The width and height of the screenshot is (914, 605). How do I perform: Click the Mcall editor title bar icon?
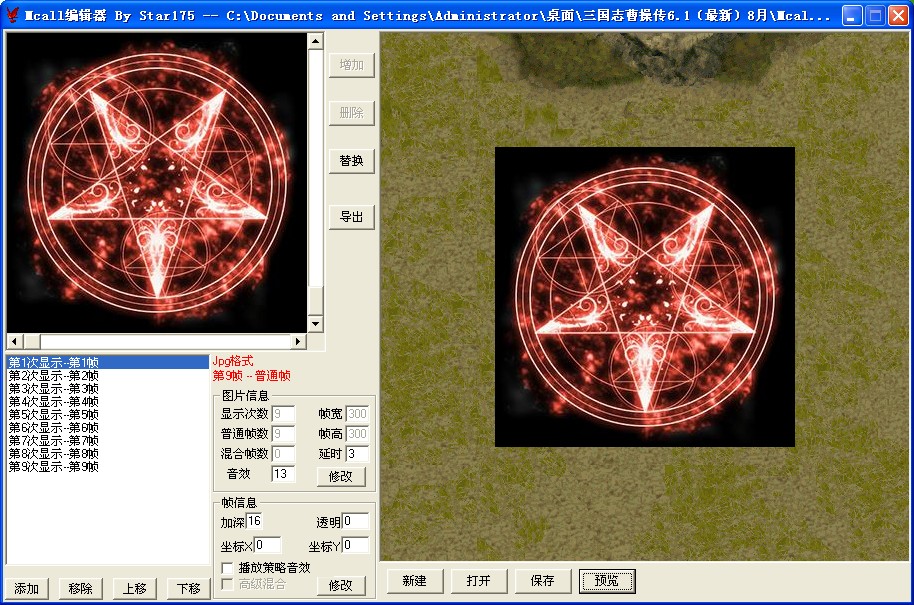tap(13, 15)
